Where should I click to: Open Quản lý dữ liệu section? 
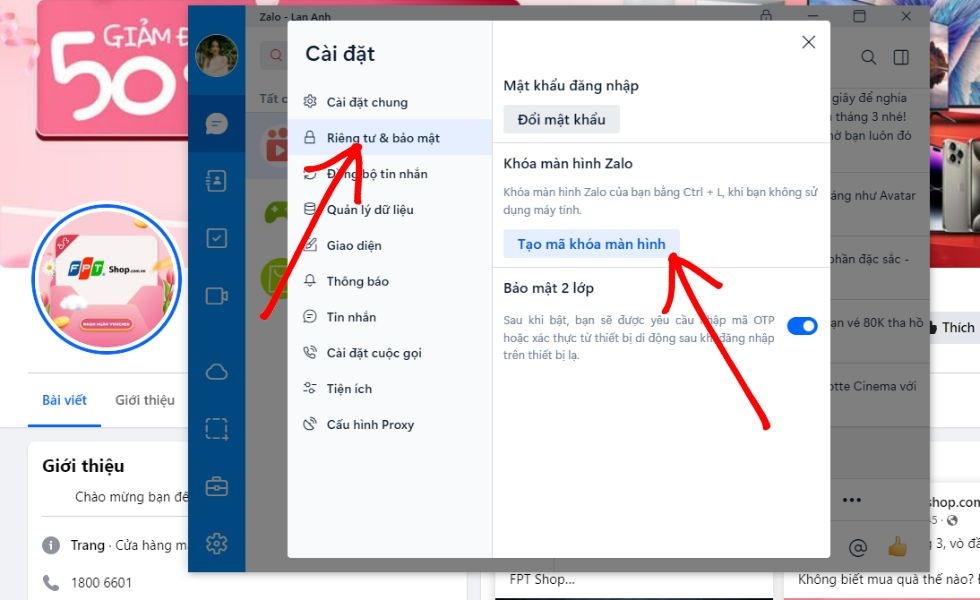(x=390, y=209)
